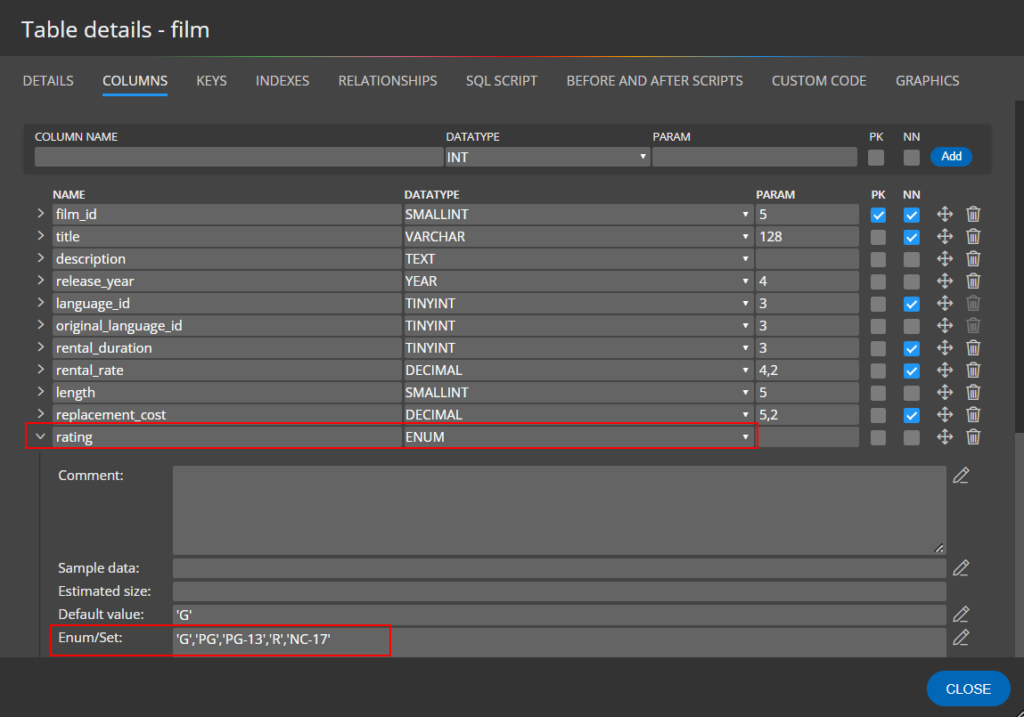Enable the NN checkbox for description
This screenshot has width=1024, height=717.
(x=911, y=259)
